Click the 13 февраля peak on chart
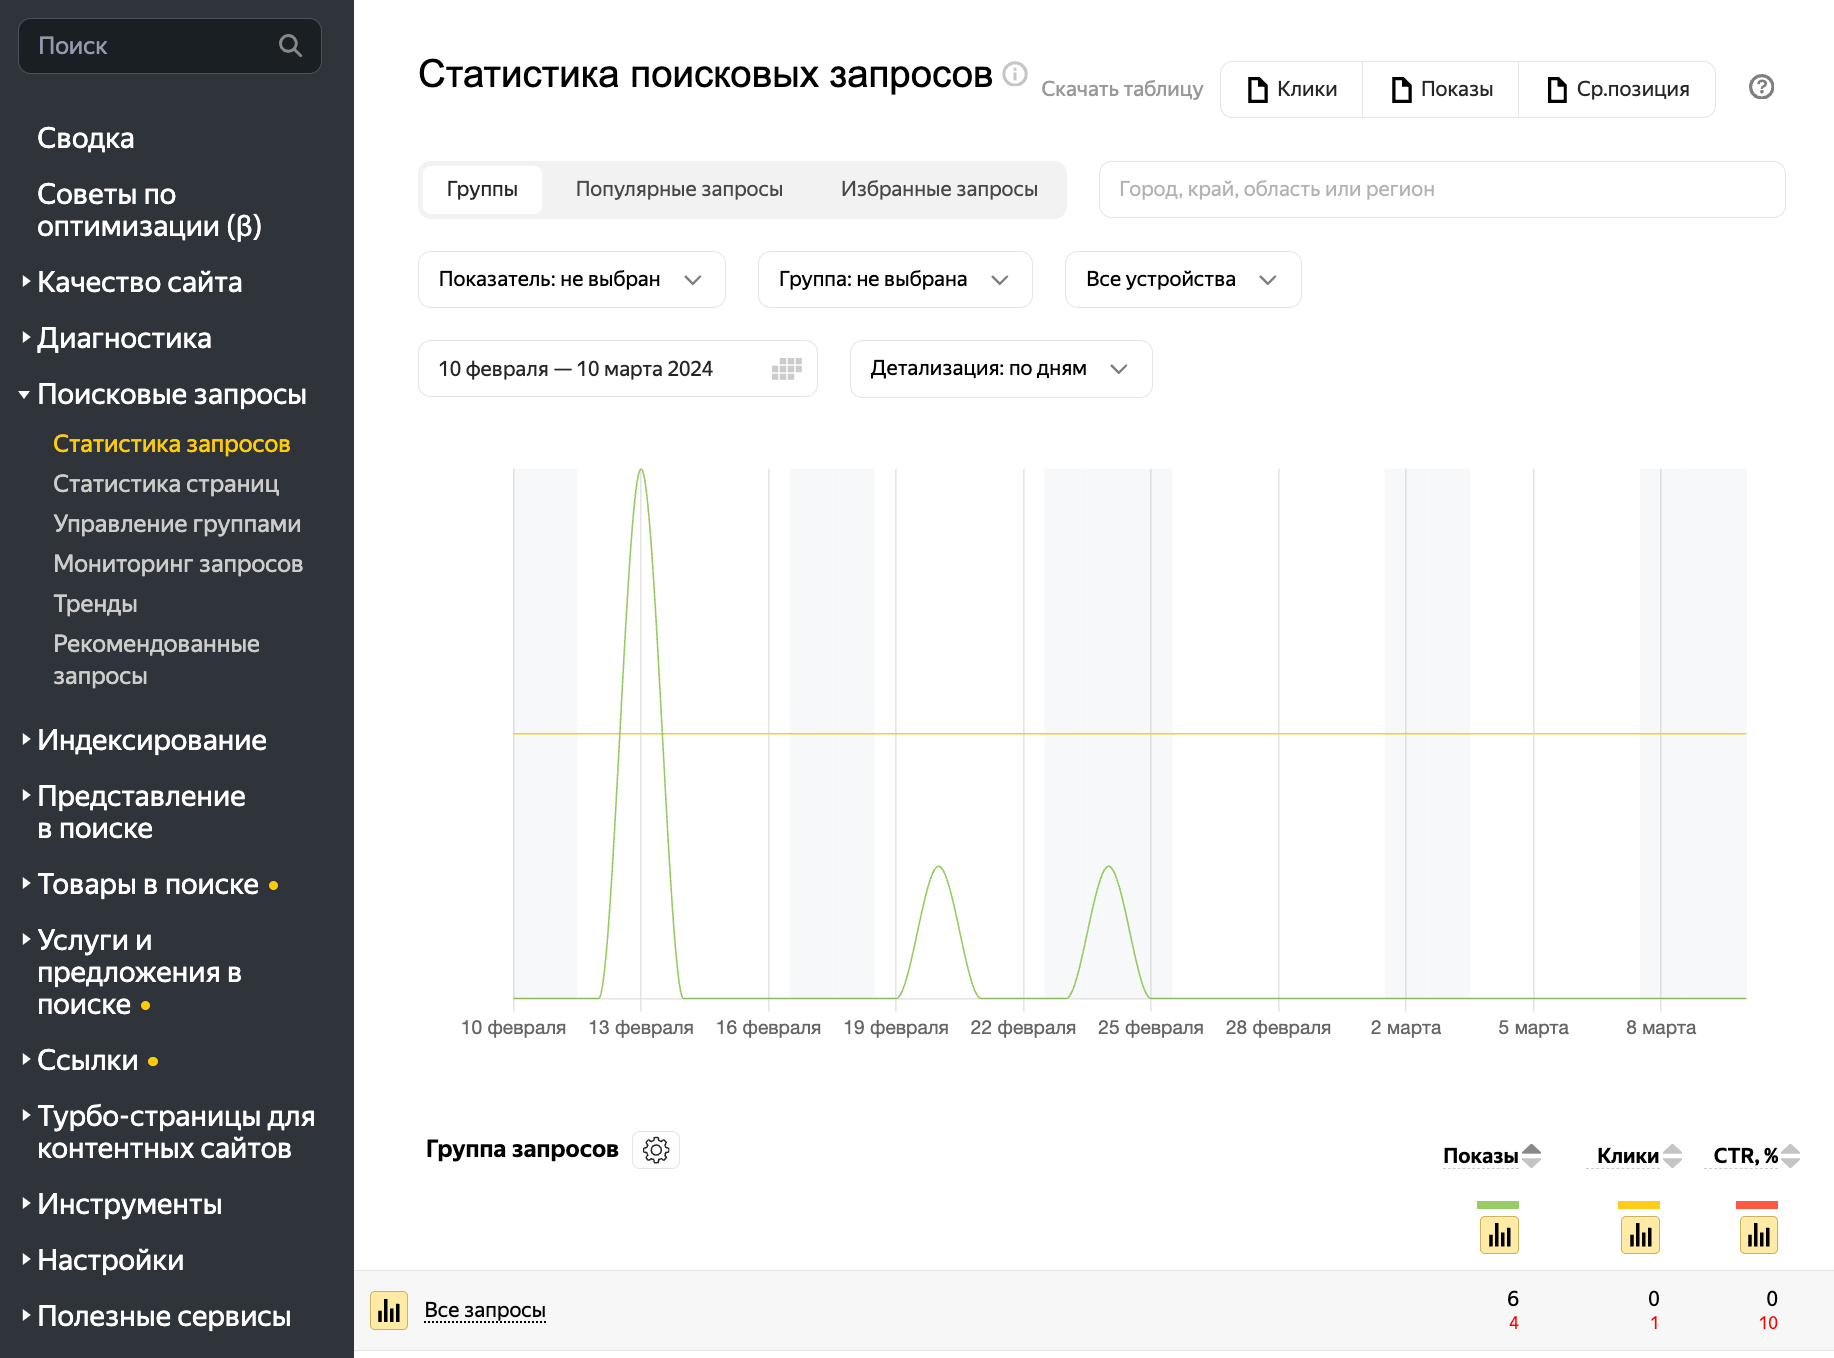The height and width of the screenshot is (1358, 1834). click(x=641, y=470)
